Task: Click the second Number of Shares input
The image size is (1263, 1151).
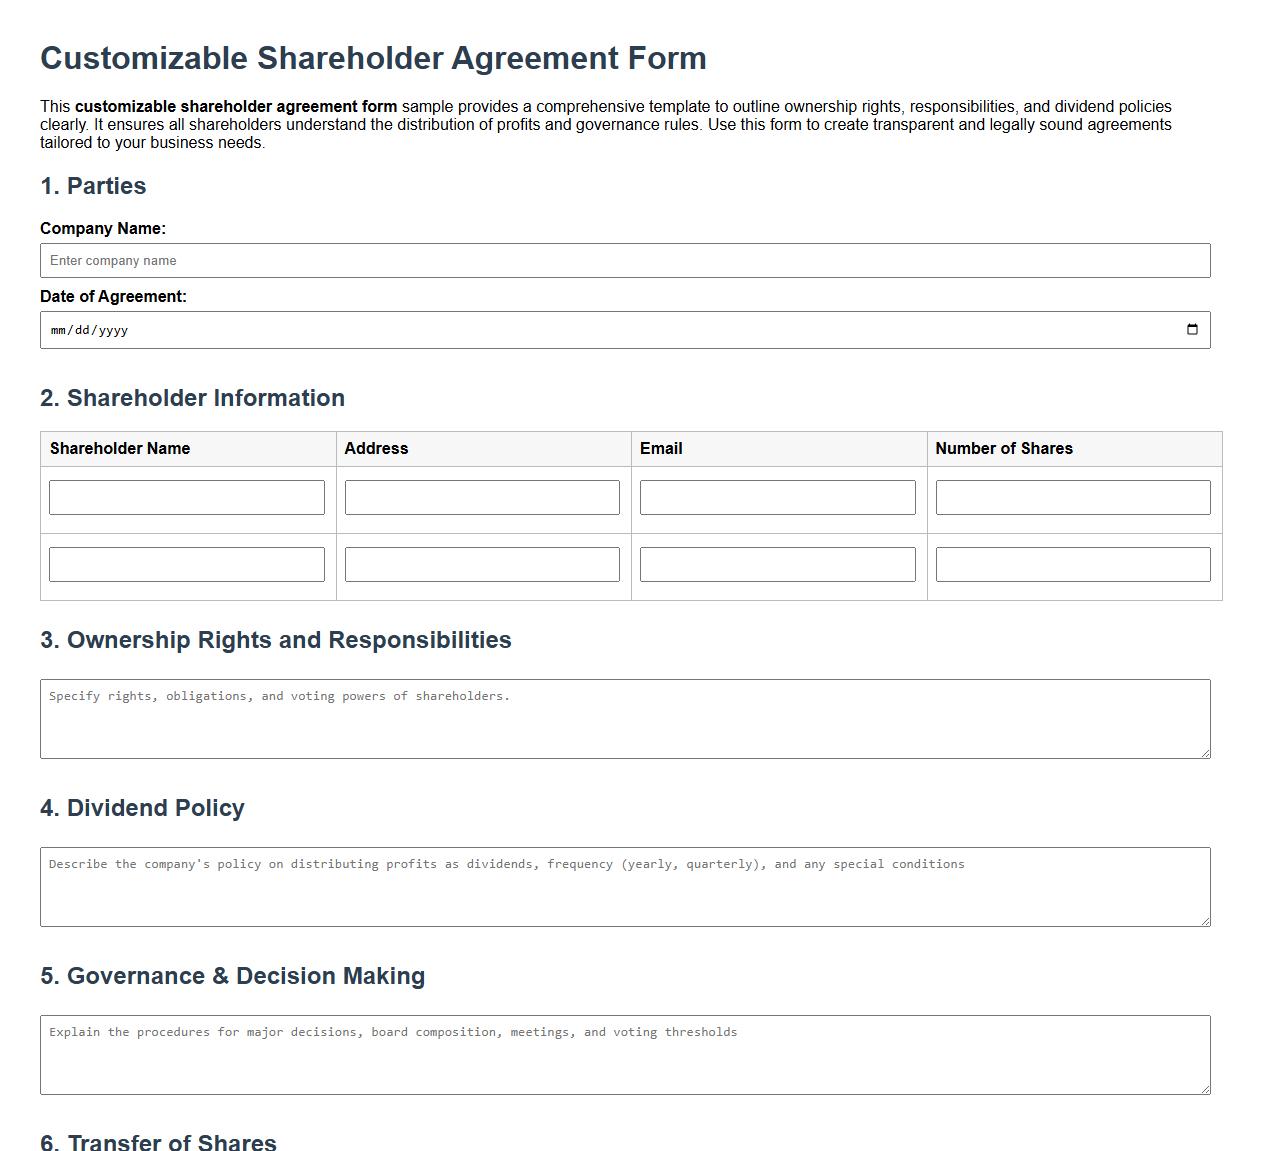Action: [x=1072, y=563]
